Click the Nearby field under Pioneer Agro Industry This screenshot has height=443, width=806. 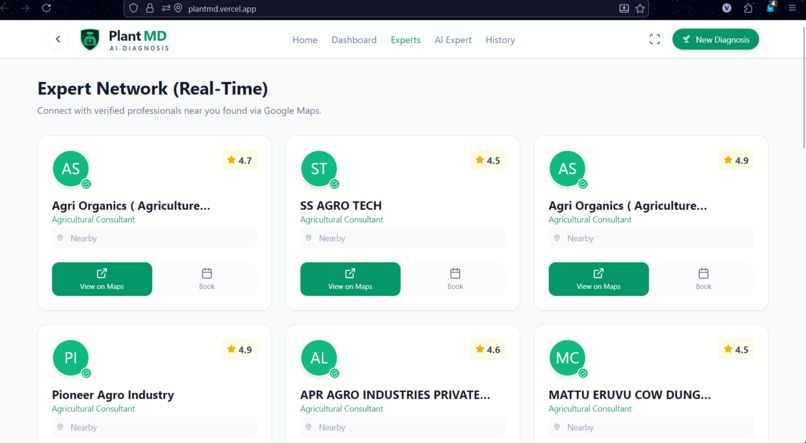point(154,427)
